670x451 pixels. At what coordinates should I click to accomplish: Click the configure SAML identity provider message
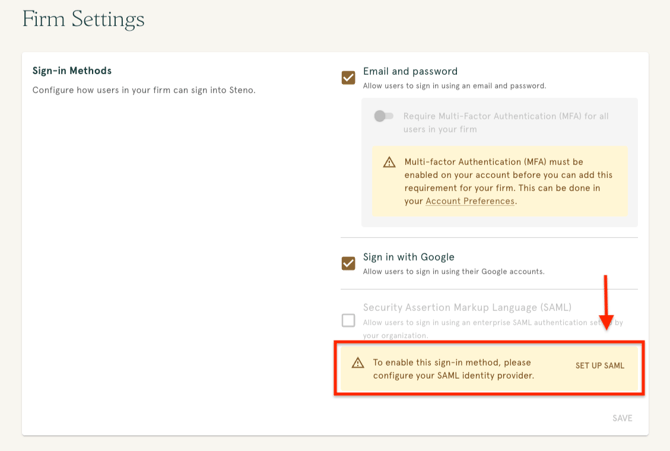[x=453, y=369]
